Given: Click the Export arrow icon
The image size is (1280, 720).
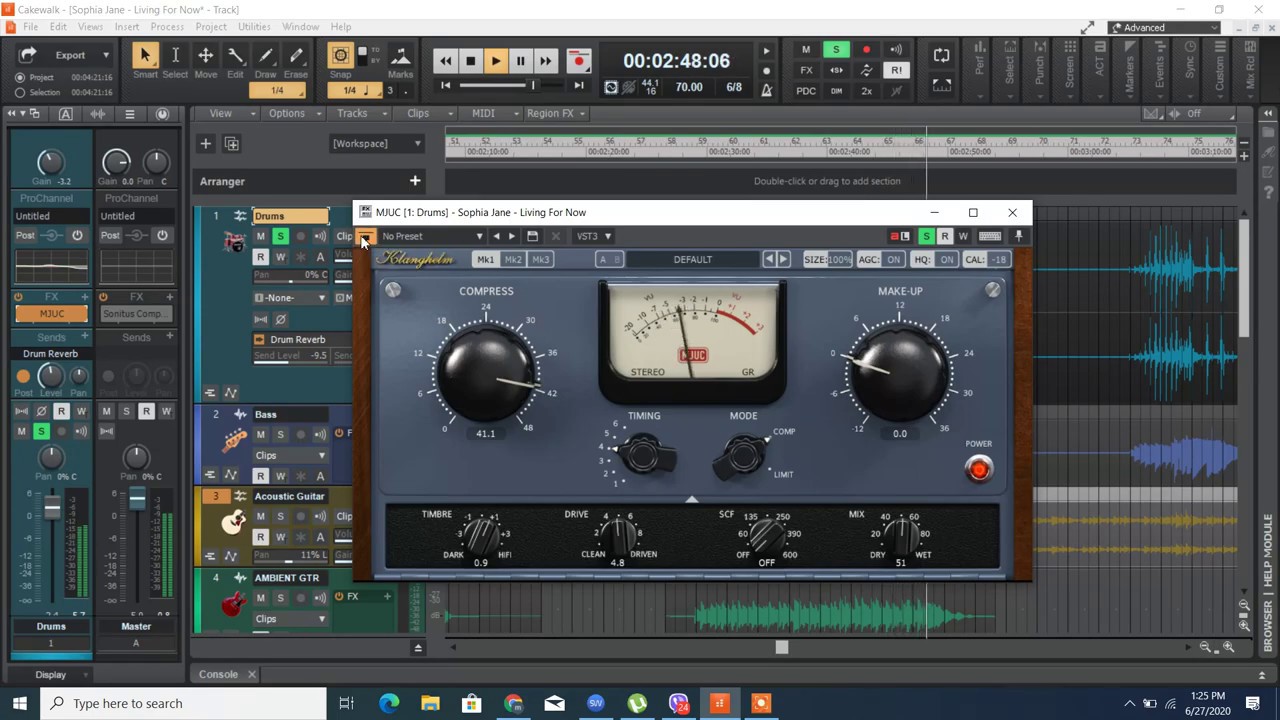Looking at the screenshot, I should 28,55.
